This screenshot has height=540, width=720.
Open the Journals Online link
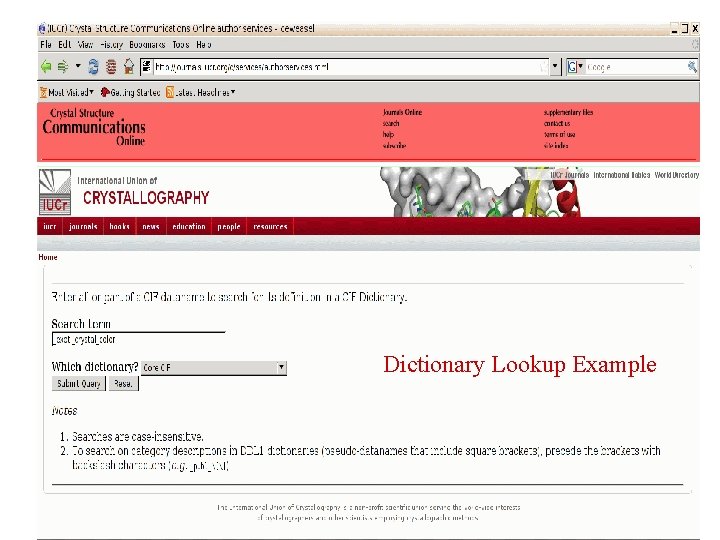[402, 112]
